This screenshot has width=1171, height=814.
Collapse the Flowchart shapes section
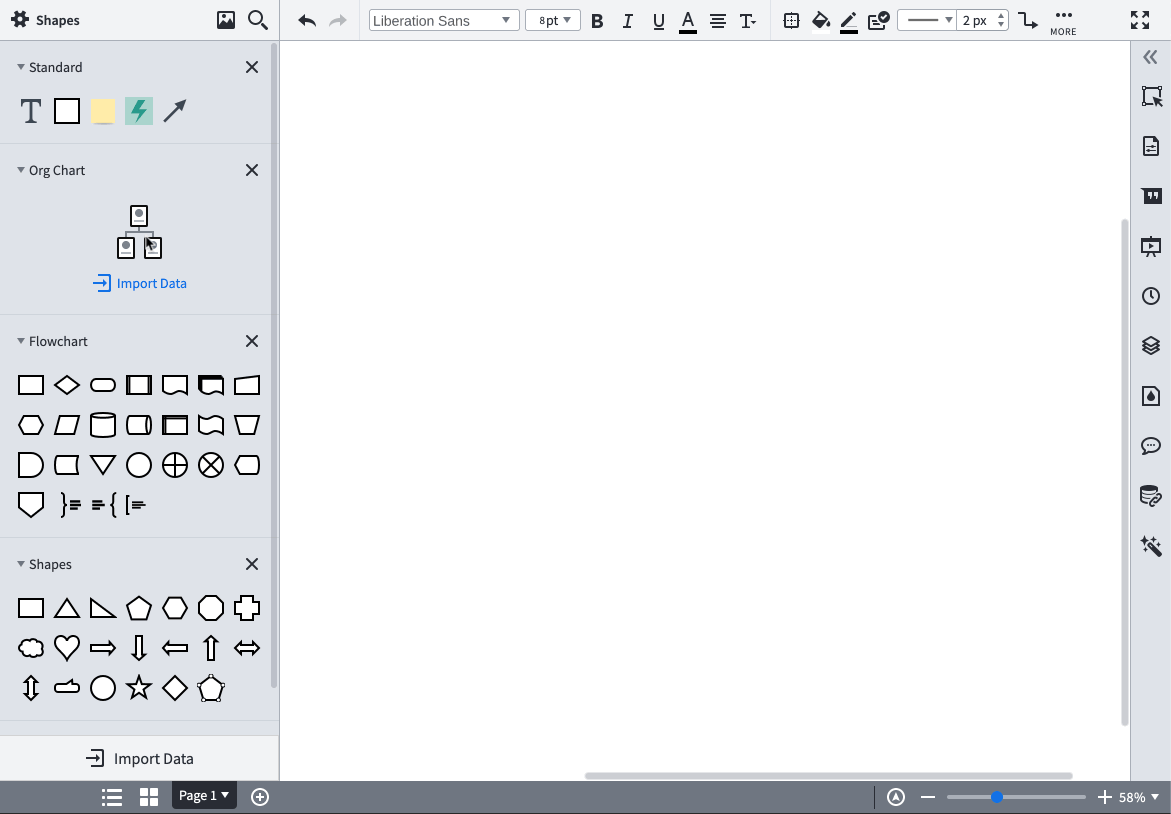(21, 340)
